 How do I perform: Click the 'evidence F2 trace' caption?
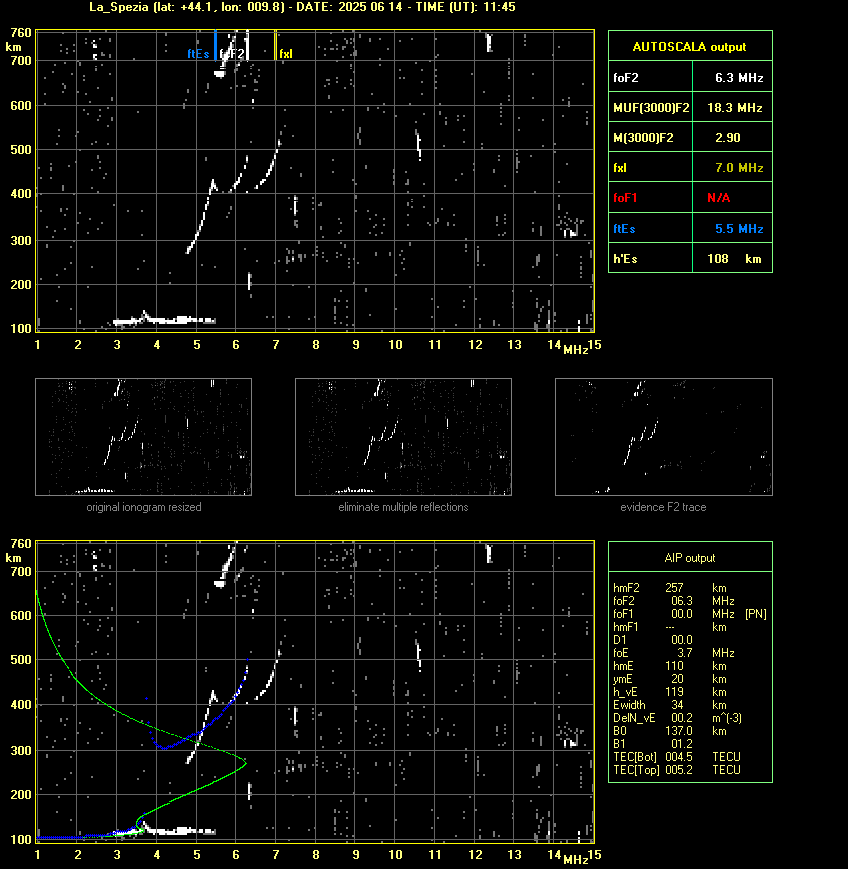[x=663, y=507]
